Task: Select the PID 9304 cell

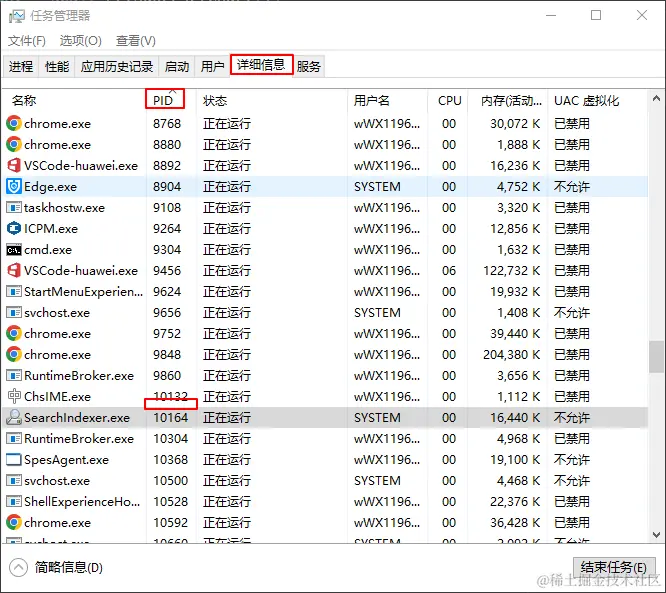Action: [x=167, y=250]
